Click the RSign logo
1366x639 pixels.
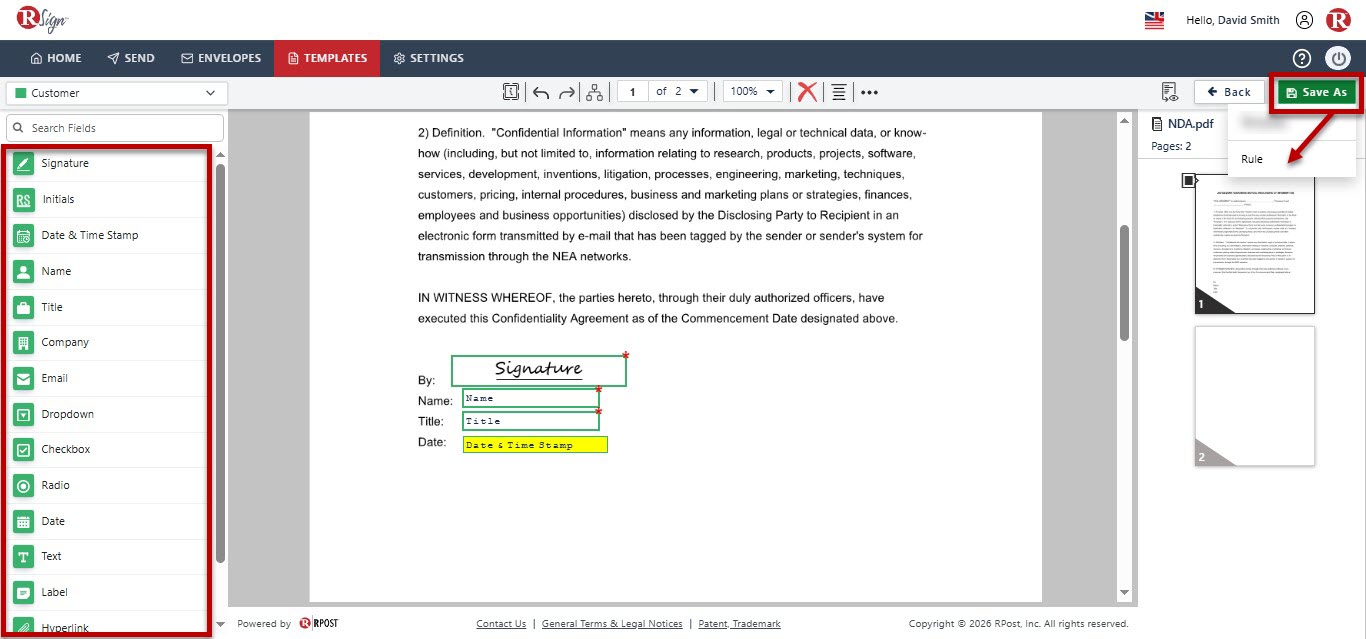[42, 20]
